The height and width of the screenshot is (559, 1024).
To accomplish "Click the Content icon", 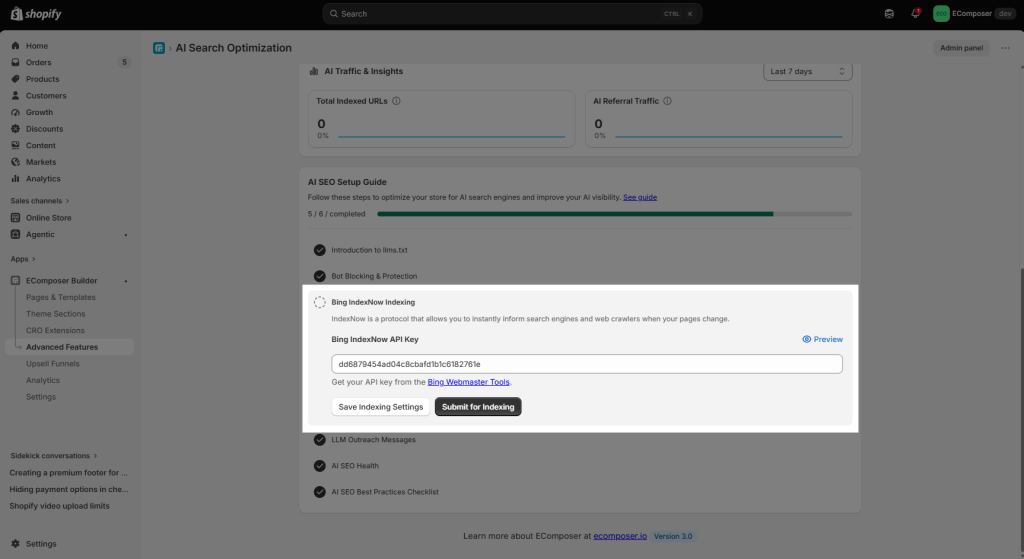I will 16,146.
